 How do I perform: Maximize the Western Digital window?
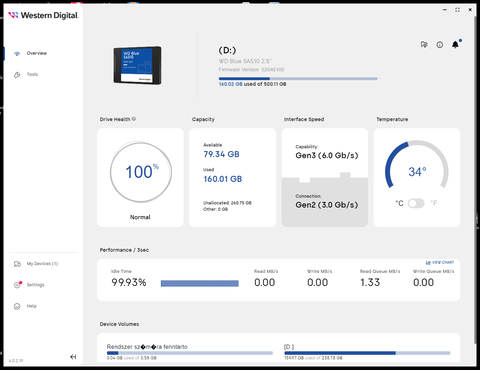click(x=457, y=10)
